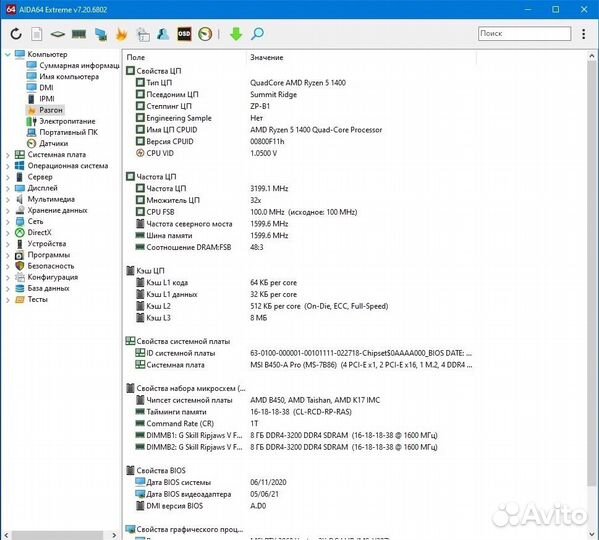The image size is (599, 540).
Task: Launch the flame stability test icon
Action: pos(121,34)
